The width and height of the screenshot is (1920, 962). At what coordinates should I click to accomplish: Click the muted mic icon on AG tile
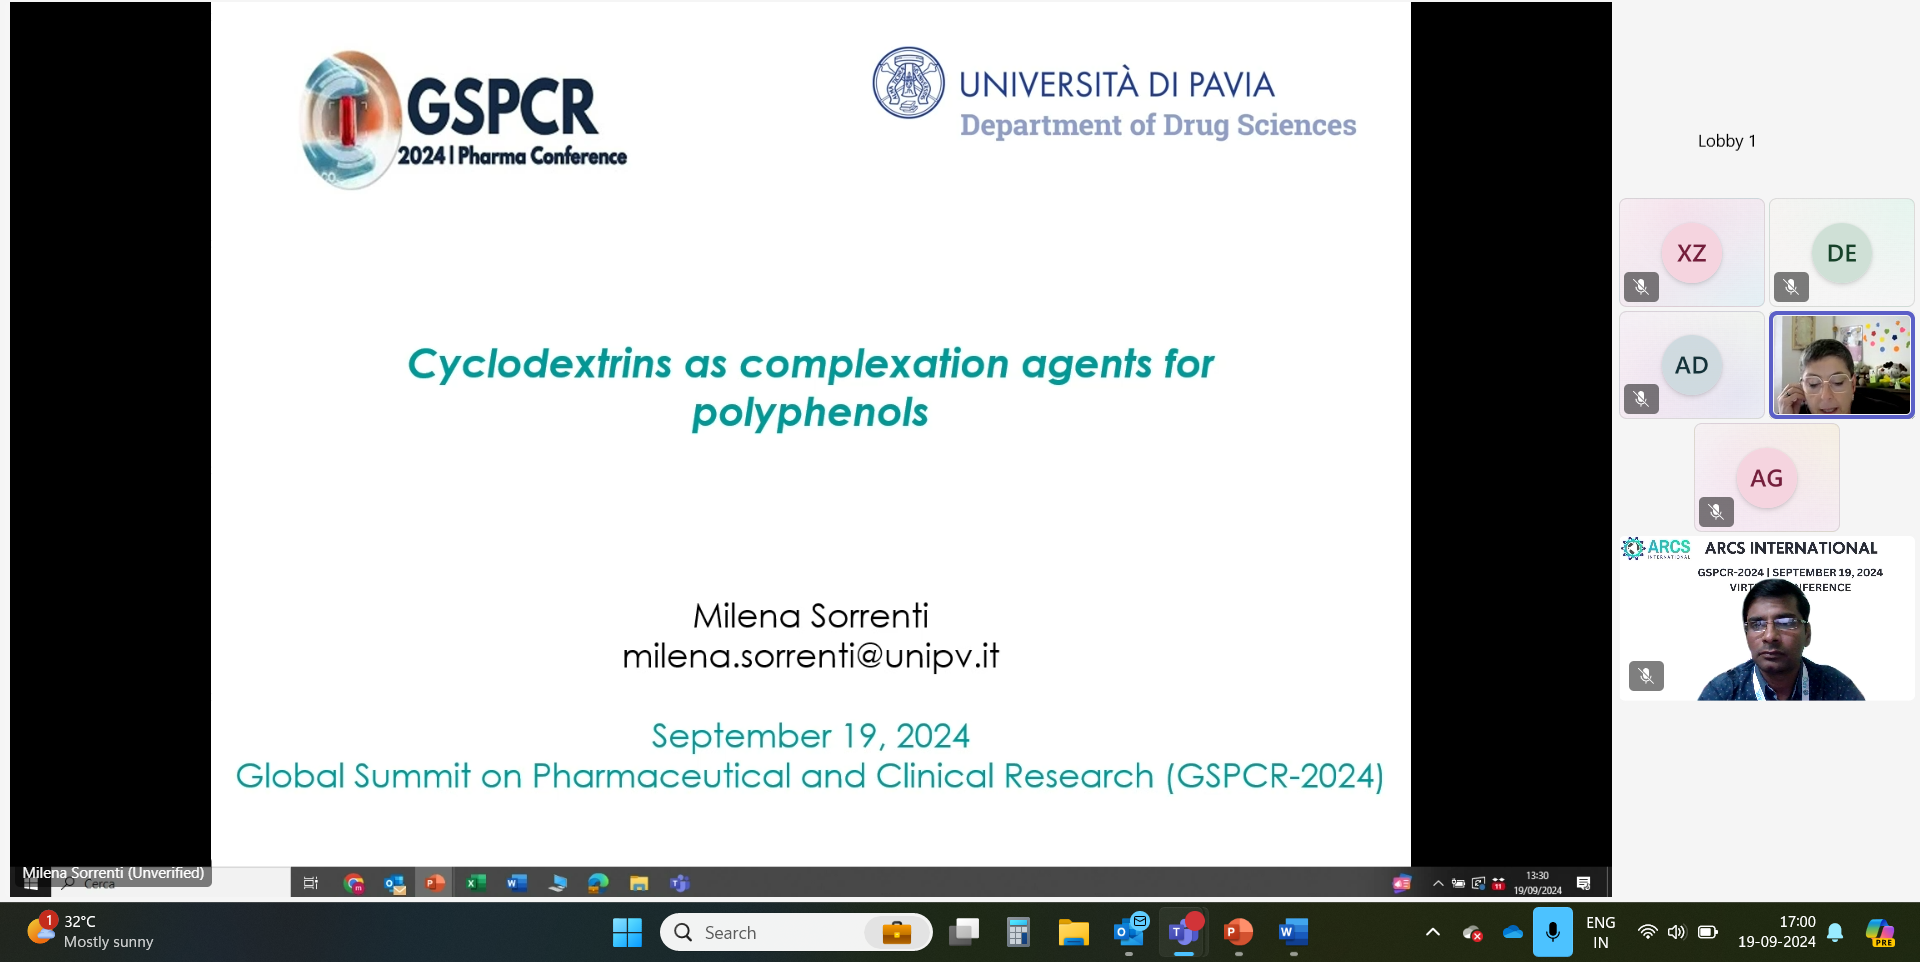1716,512
